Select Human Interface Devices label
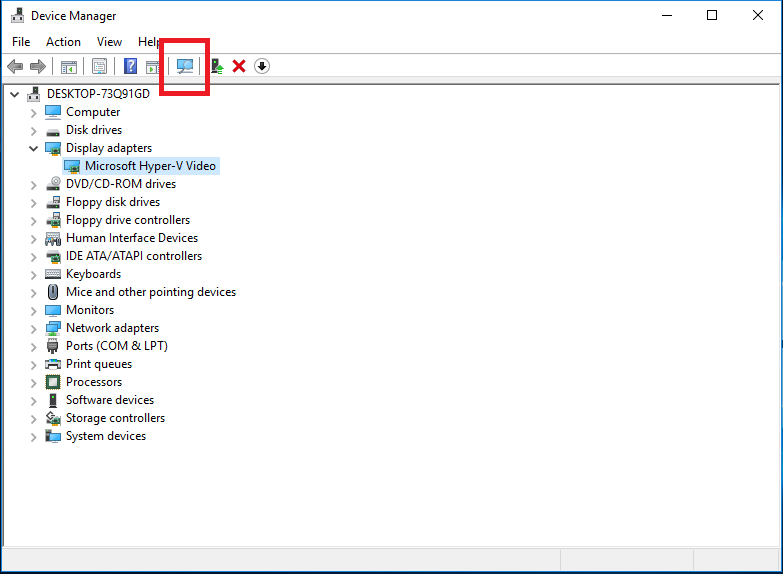Viewport: 783px width, 574px height. tap(132, 238)
